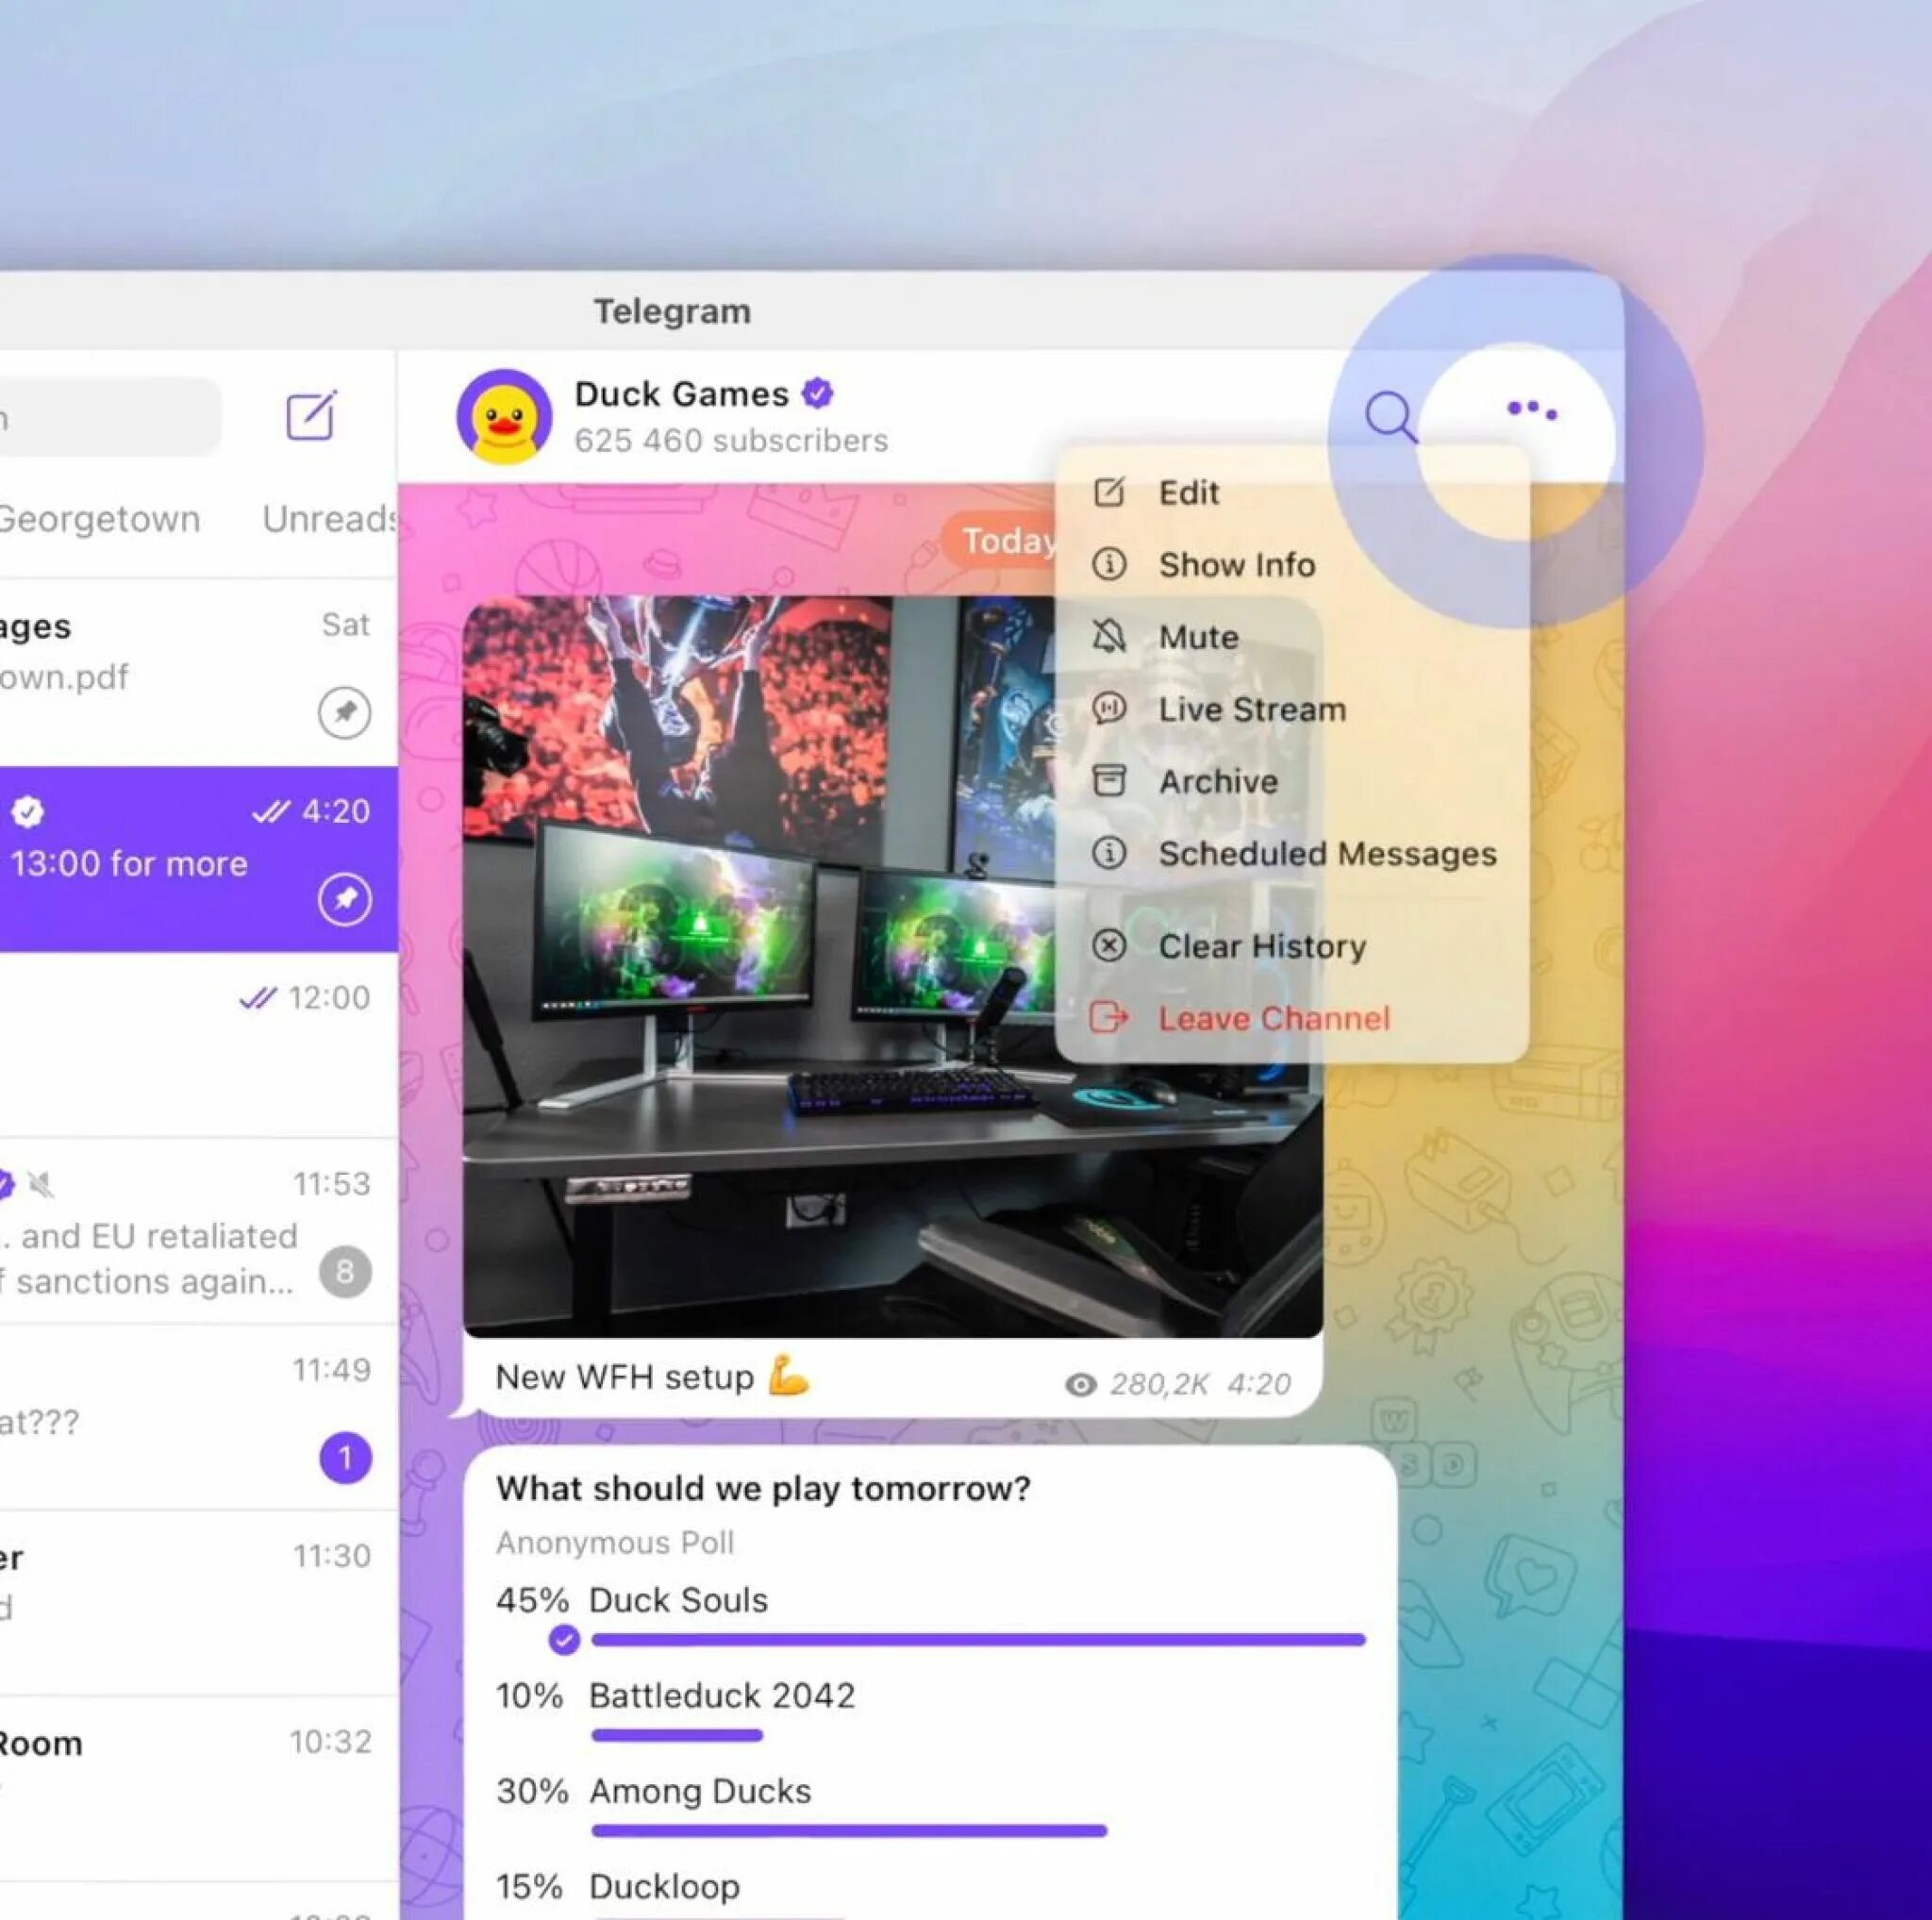This screenshot has width=1932, height=1920.
Task: Click verified badge in selected 4:20 chat
Action: (x=27, y=811)
